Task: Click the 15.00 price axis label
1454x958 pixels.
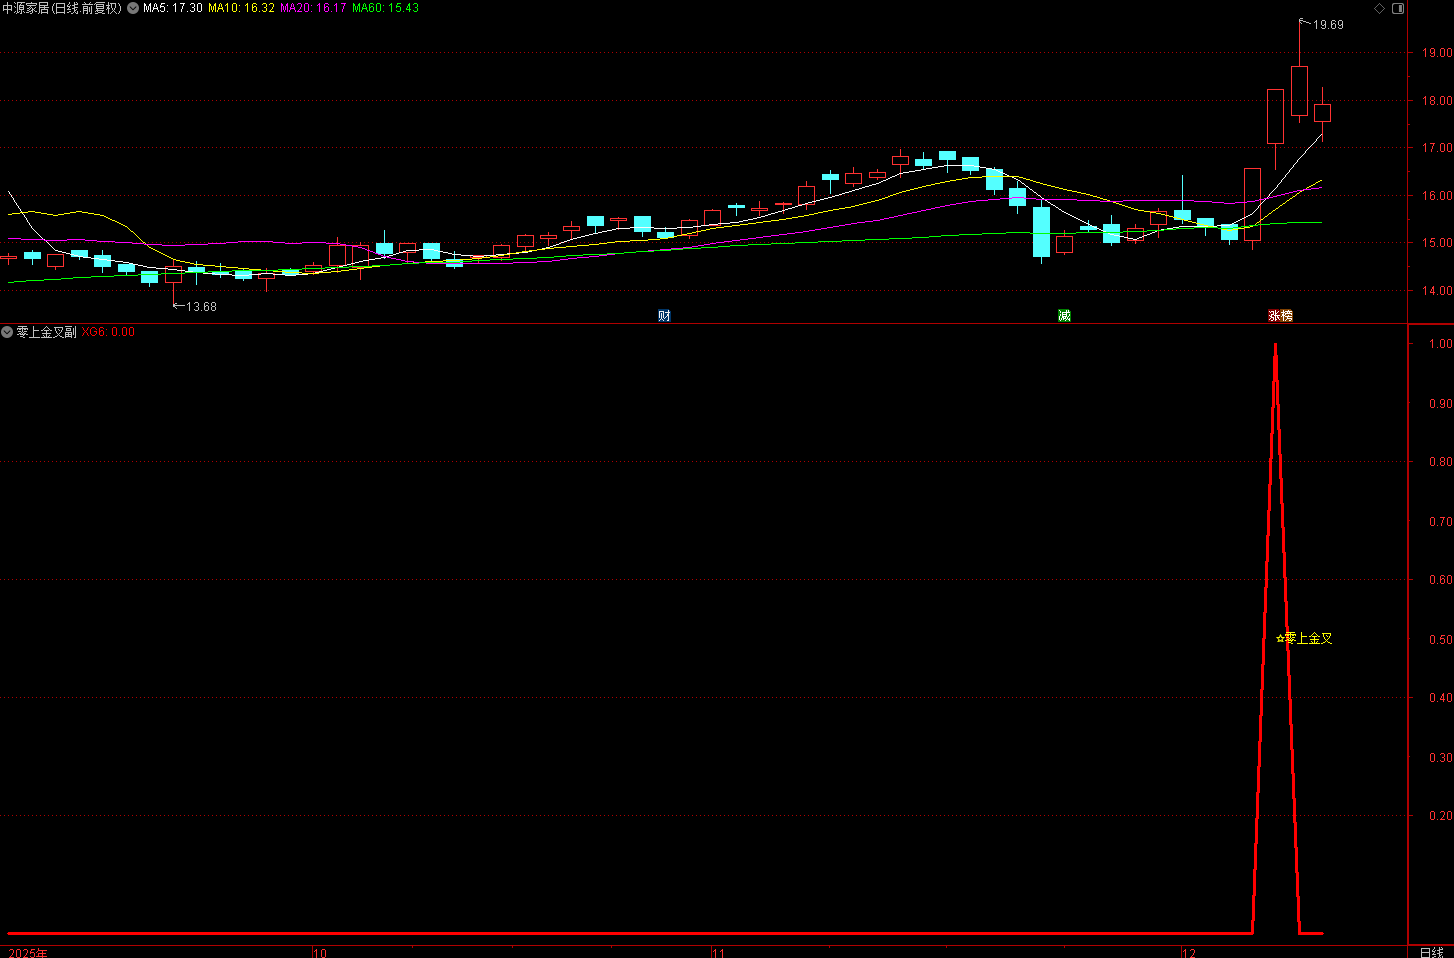Action: coord(1437,243)
